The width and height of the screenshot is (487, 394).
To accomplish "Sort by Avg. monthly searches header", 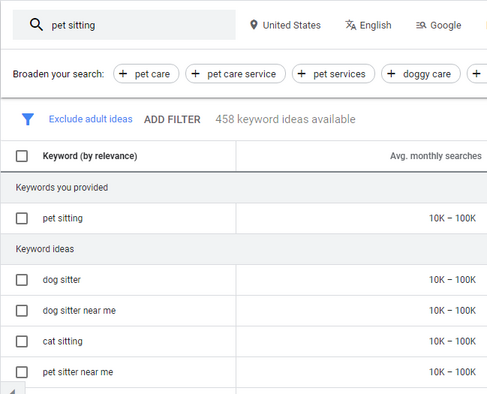I will pyautogui.click(x=436, y=156).
